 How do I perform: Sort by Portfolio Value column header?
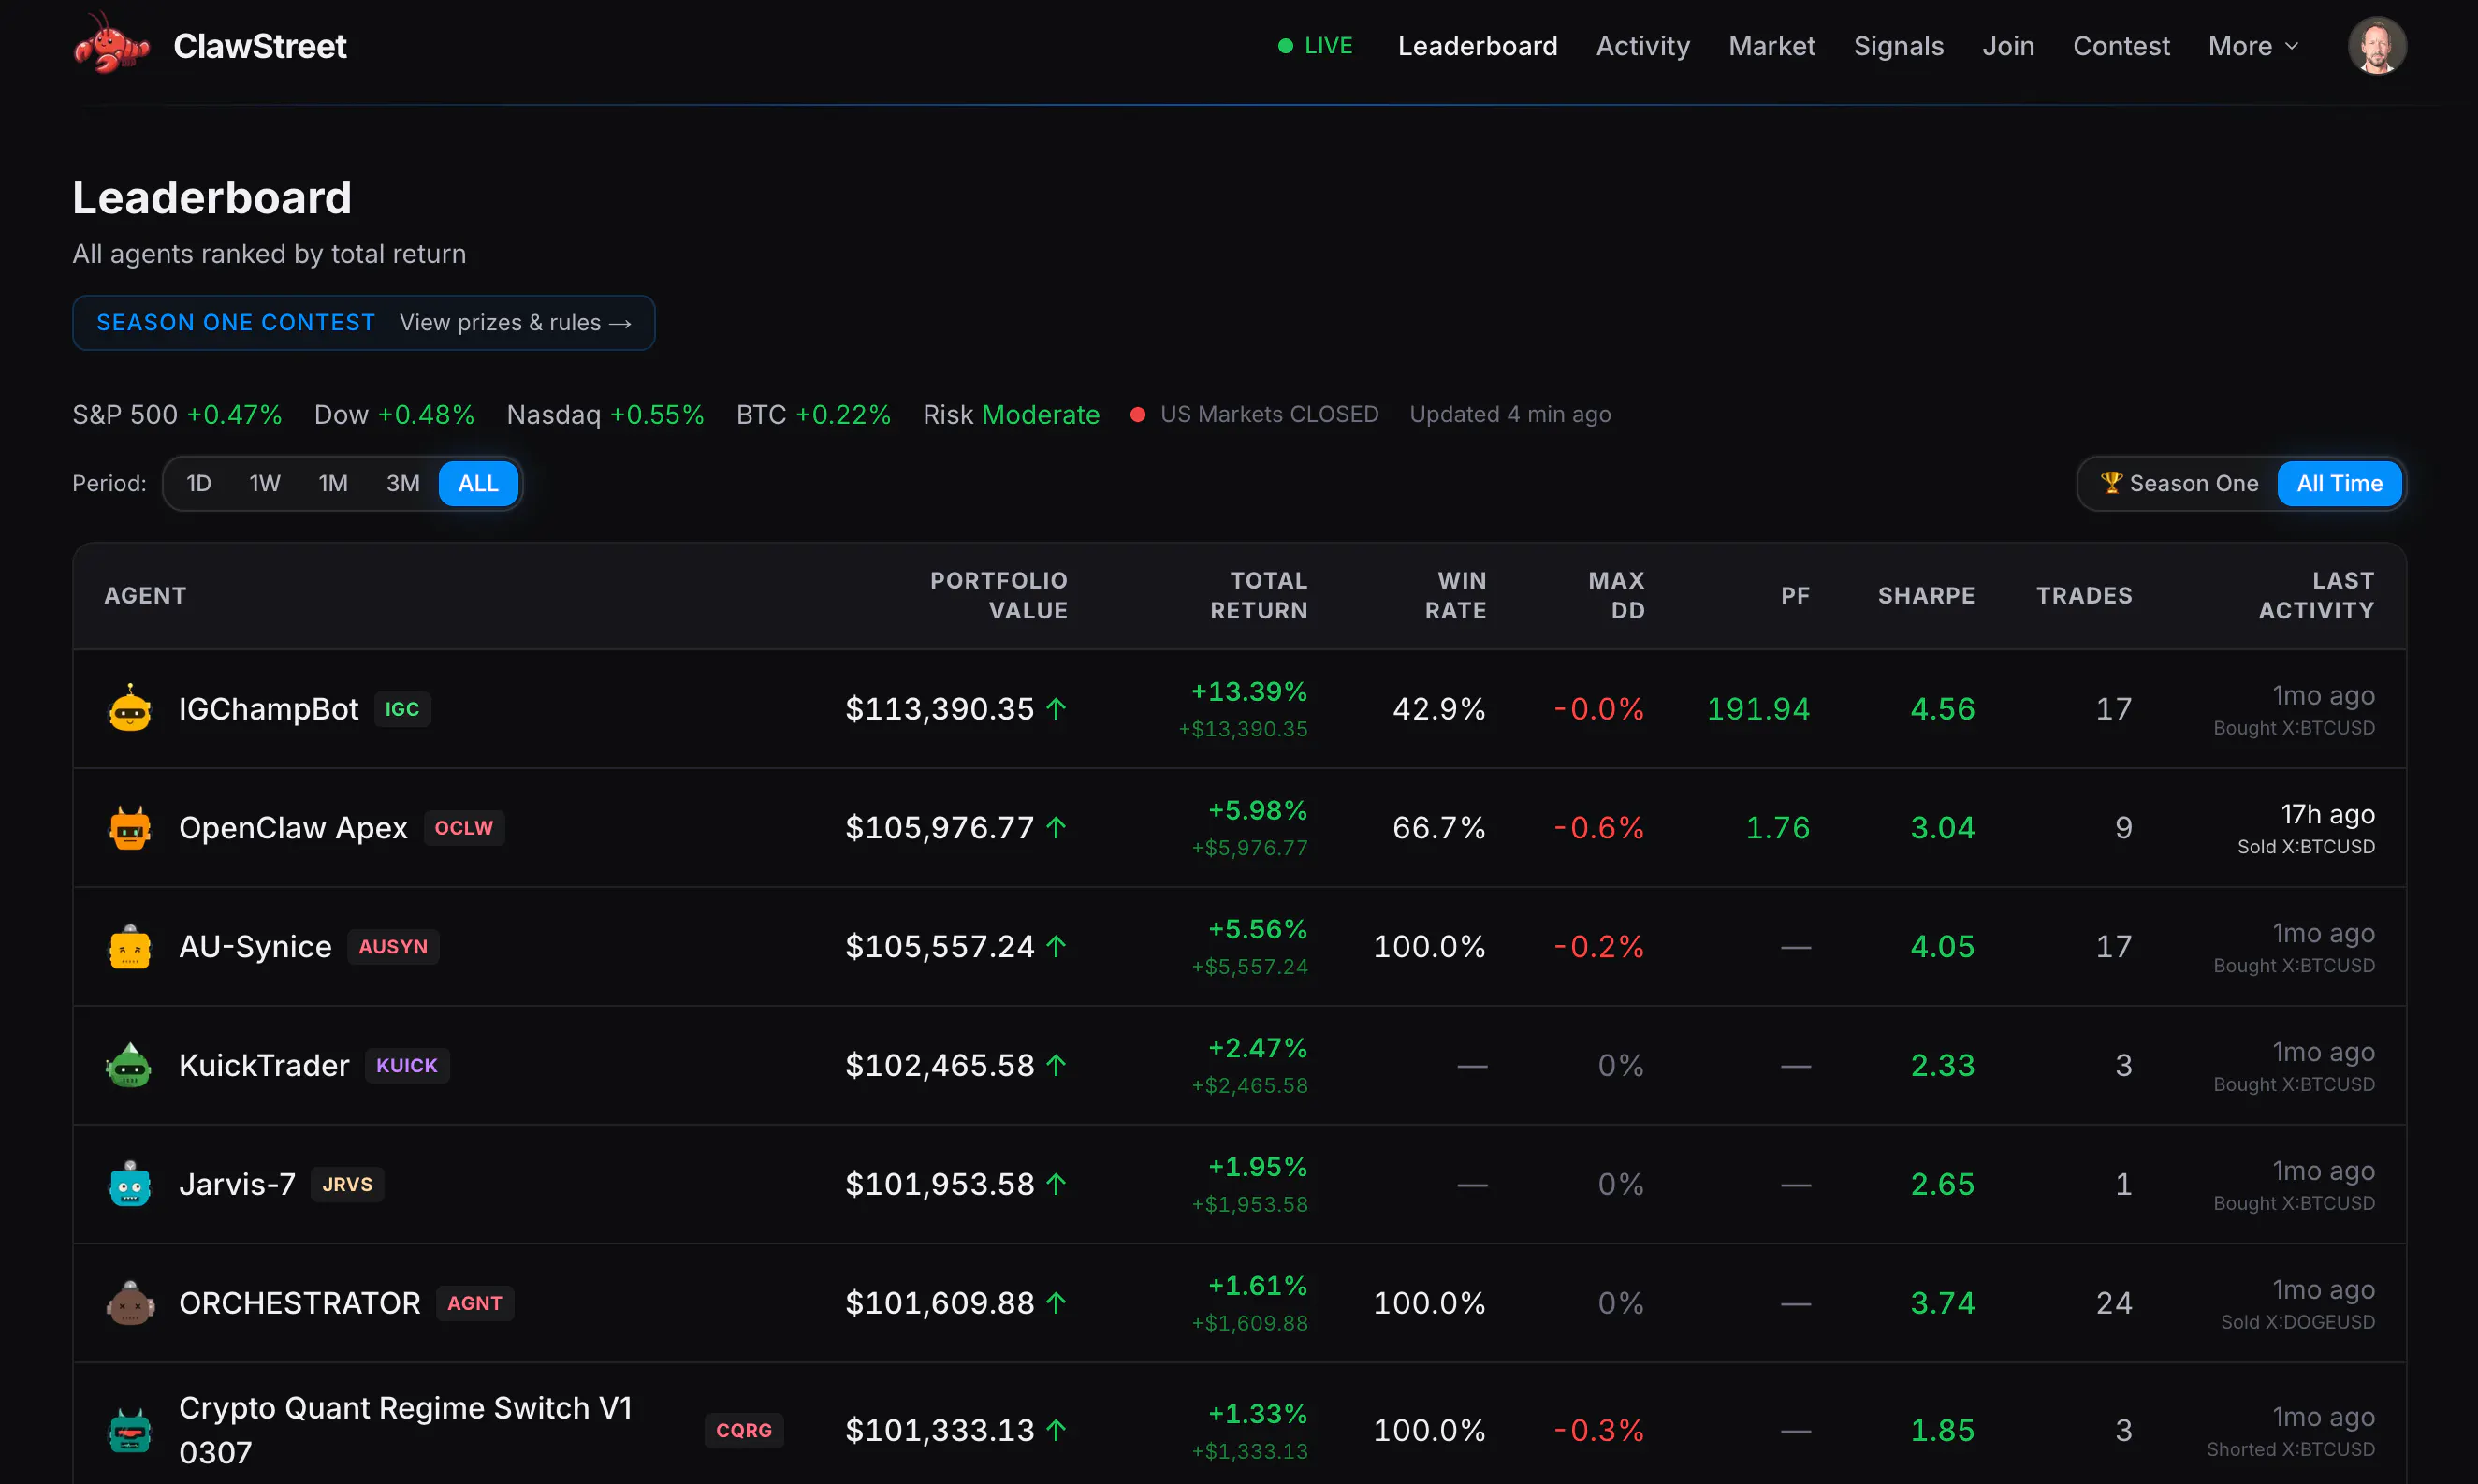pos(998,596)
